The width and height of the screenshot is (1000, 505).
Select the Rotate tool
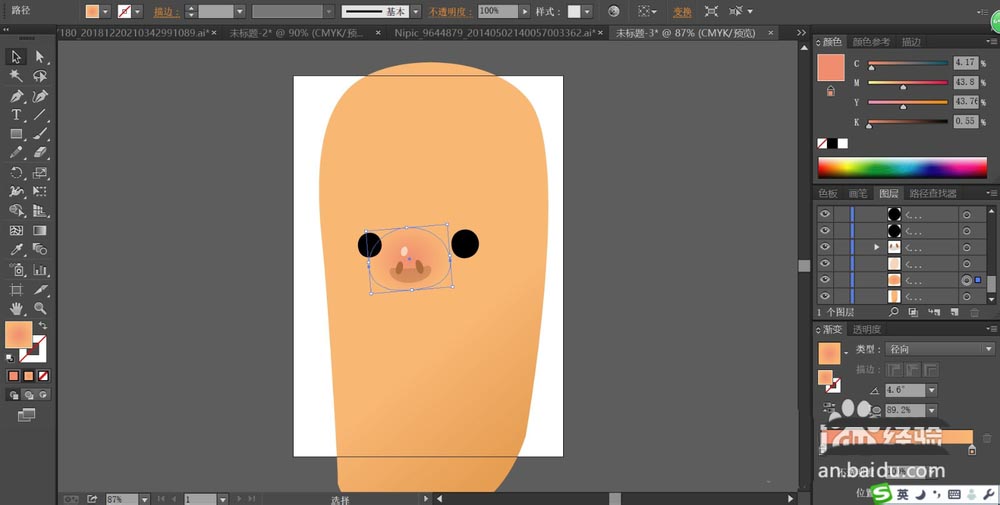tap(16, 172)
